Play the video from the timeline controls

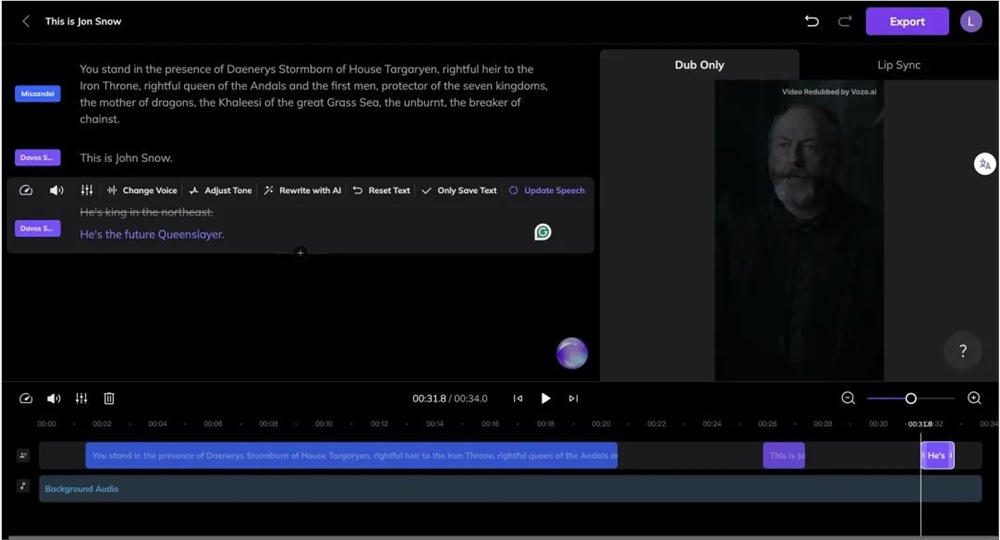[546, 398]
